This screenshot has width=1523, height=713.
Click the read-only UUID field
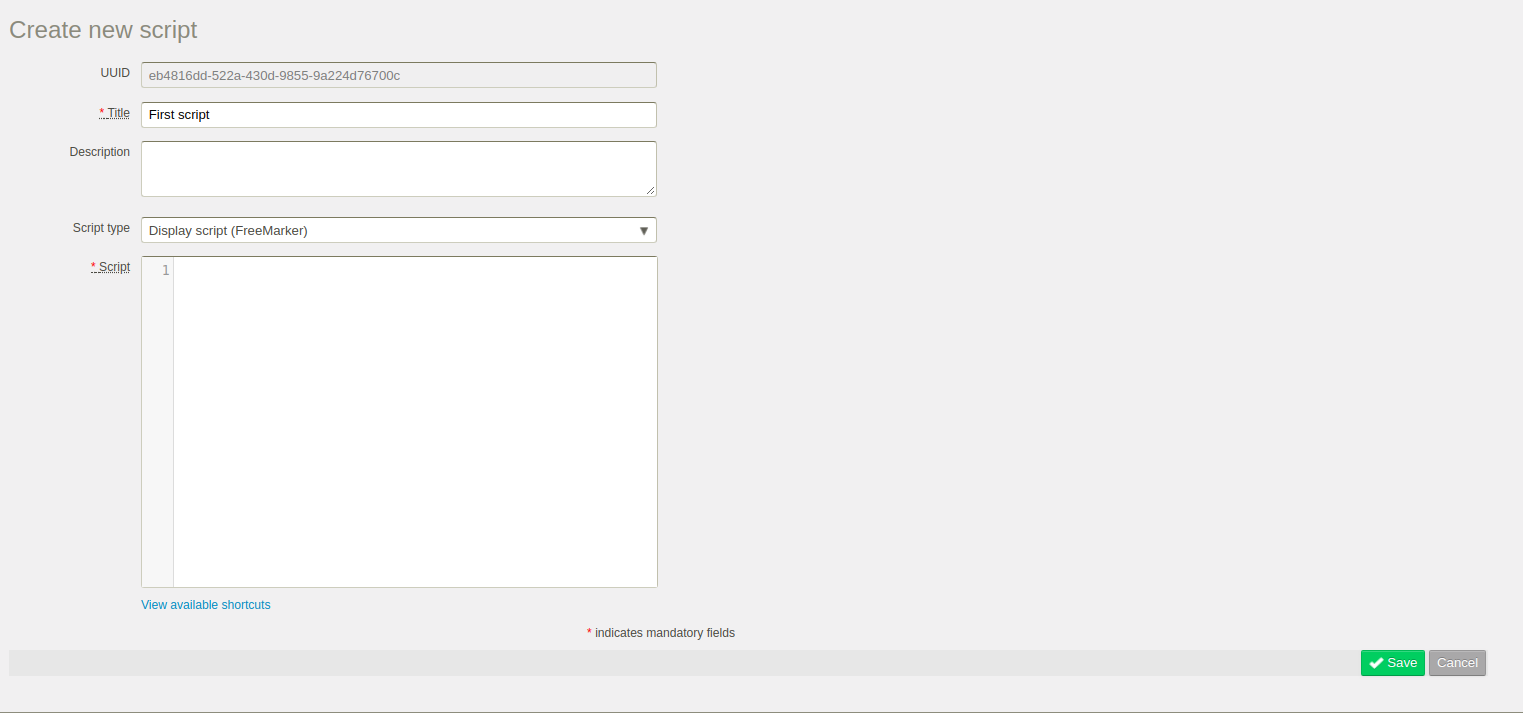pyautogui.click(x=399, y=75)
